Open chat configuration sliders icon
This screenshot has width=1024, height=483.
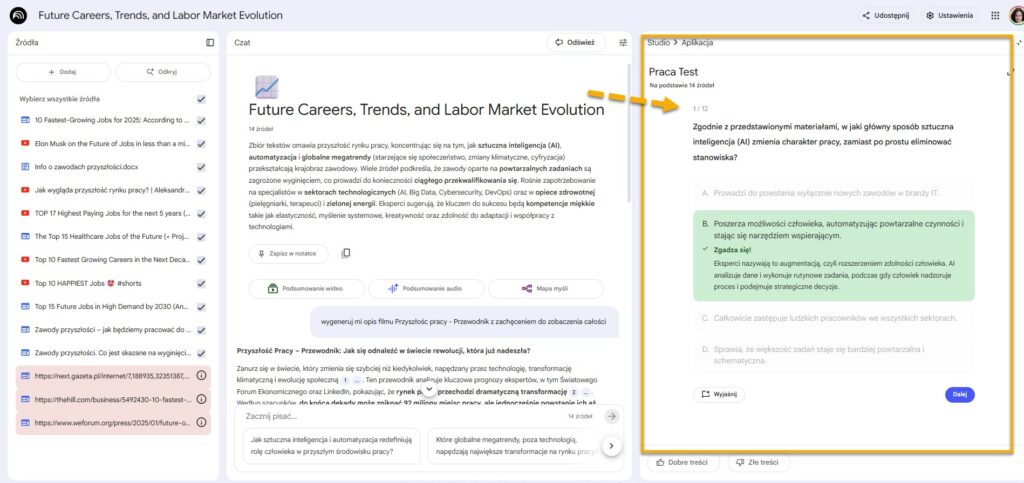click(x=623, y=43)
